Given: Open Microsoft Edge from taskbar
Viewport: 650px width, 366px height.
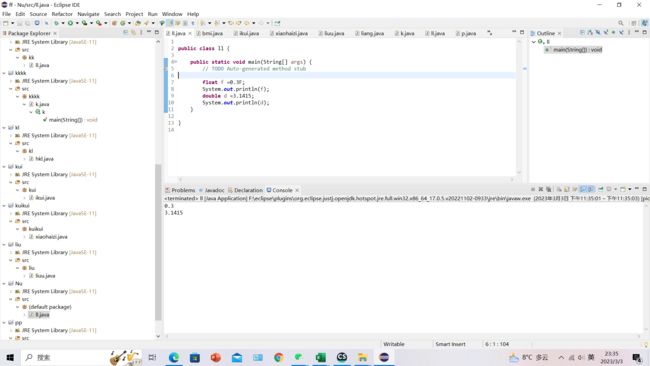Looking at the screenshot, I should 173,357.
